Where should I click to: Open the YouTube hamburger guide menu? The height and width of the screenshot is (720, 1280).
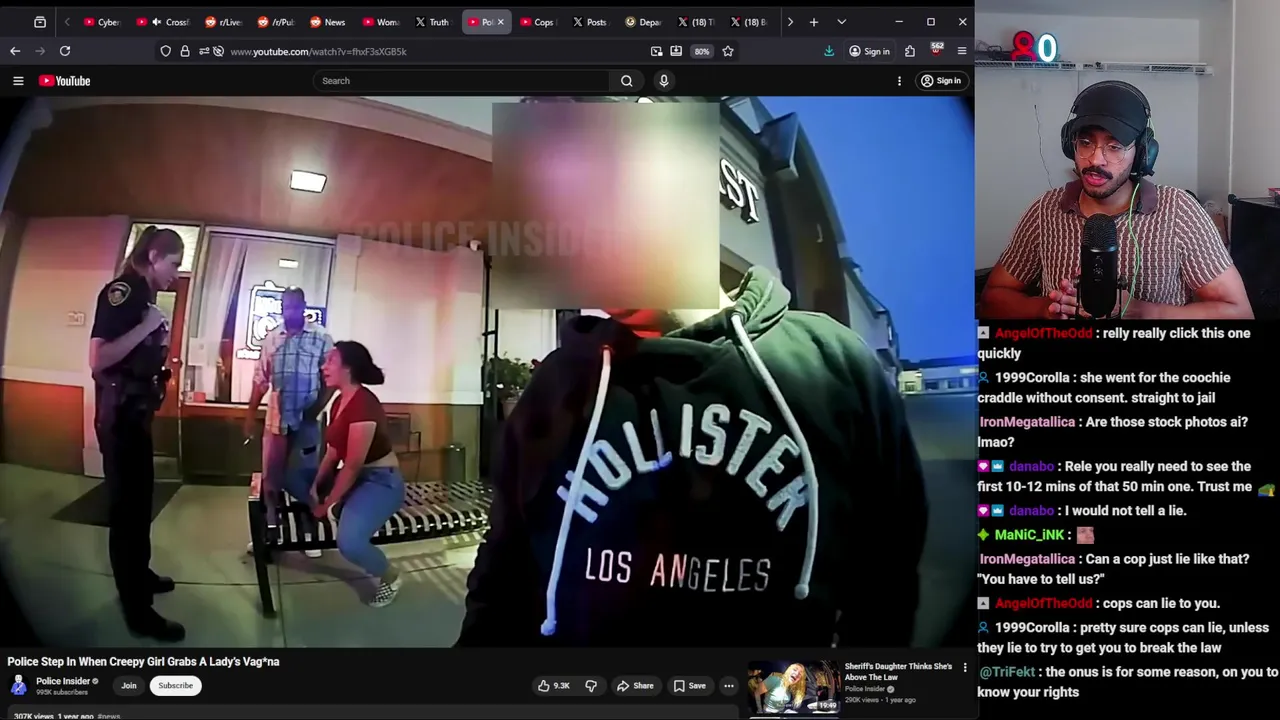(x=18, y=81)
